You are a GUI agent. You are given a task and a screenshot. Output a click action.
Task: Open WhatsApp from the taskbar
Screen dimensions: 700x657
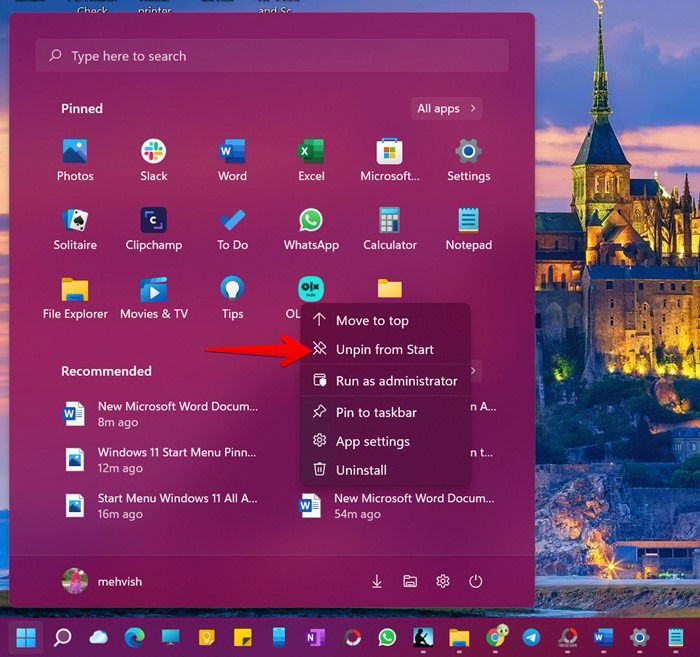387,637
